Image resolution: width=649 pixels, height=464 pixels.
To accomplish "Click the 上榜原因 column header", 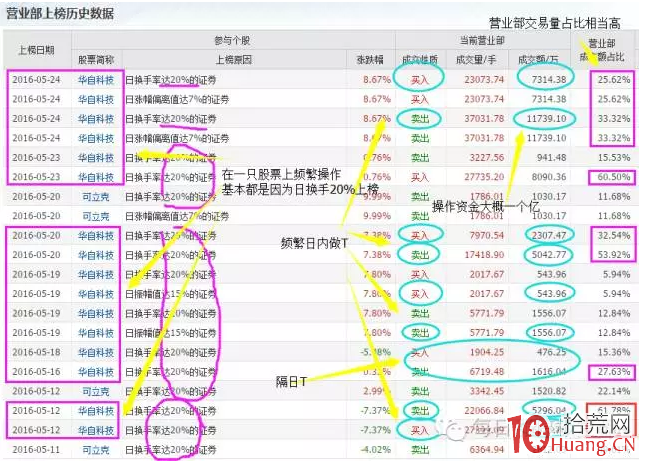I will pyautogui.click(x=233, y=60).
